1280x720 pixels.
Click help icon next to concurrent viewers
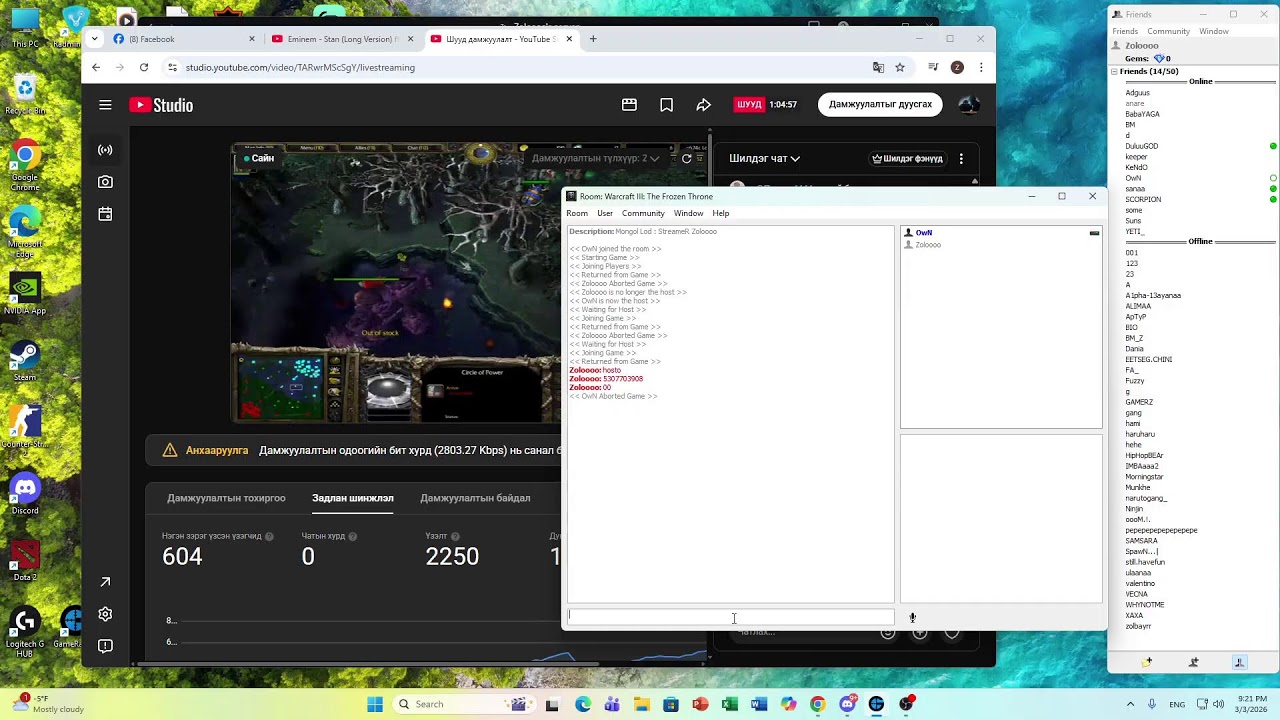269,537
